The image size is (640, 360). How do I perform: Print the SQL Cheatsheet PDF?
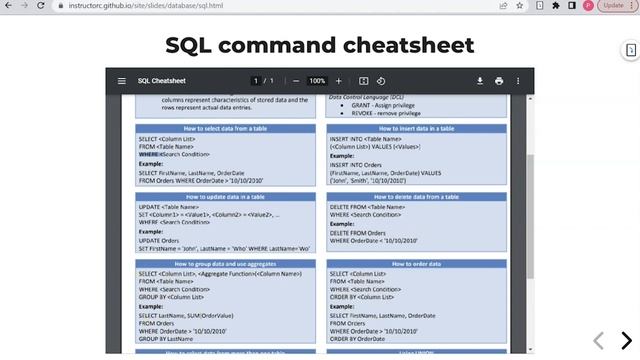(x=499, y=81)
